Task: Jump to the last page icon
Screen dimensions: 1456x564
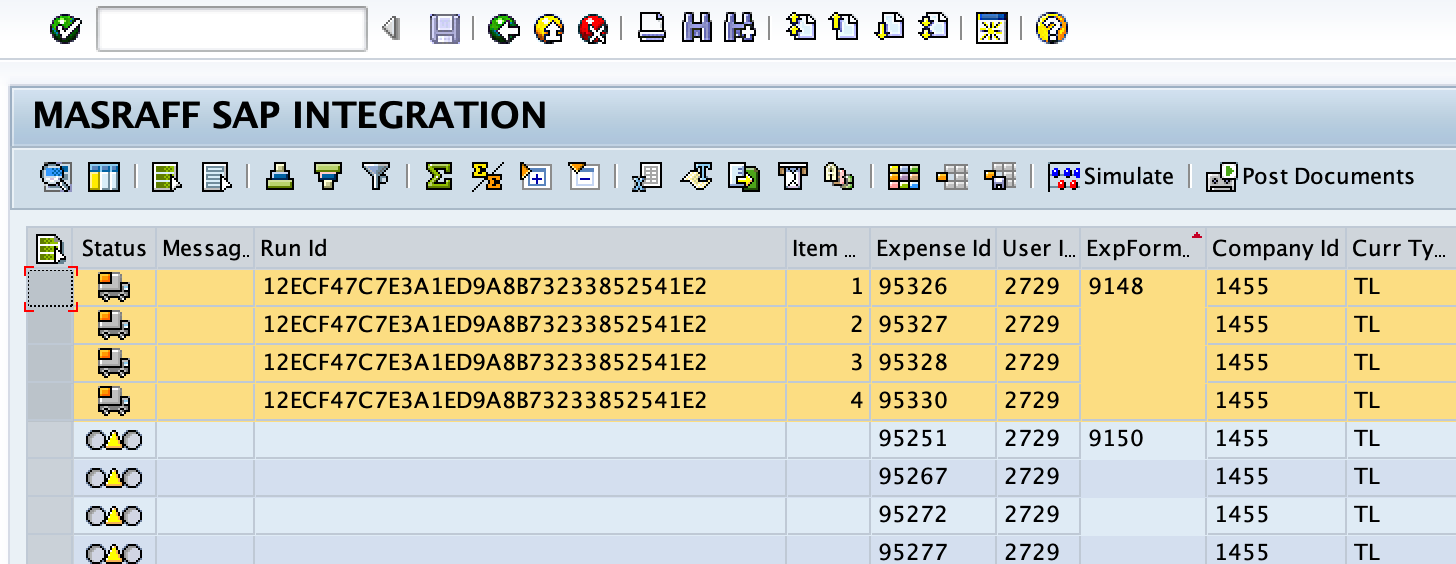Action: pos(933,28)
